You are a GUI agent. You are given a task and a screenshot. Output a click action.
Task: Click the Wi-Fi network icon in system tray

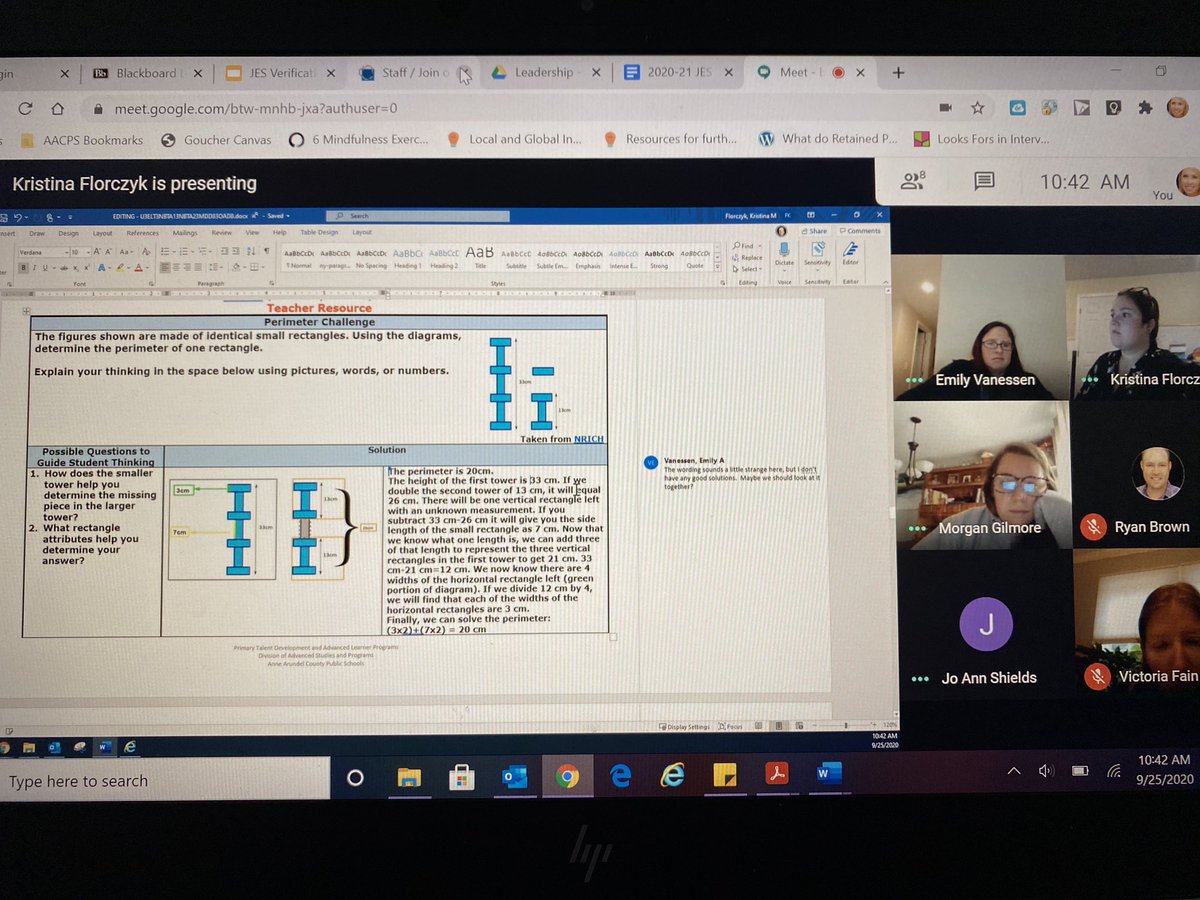pyautogui.click(x=1113, y=770)
